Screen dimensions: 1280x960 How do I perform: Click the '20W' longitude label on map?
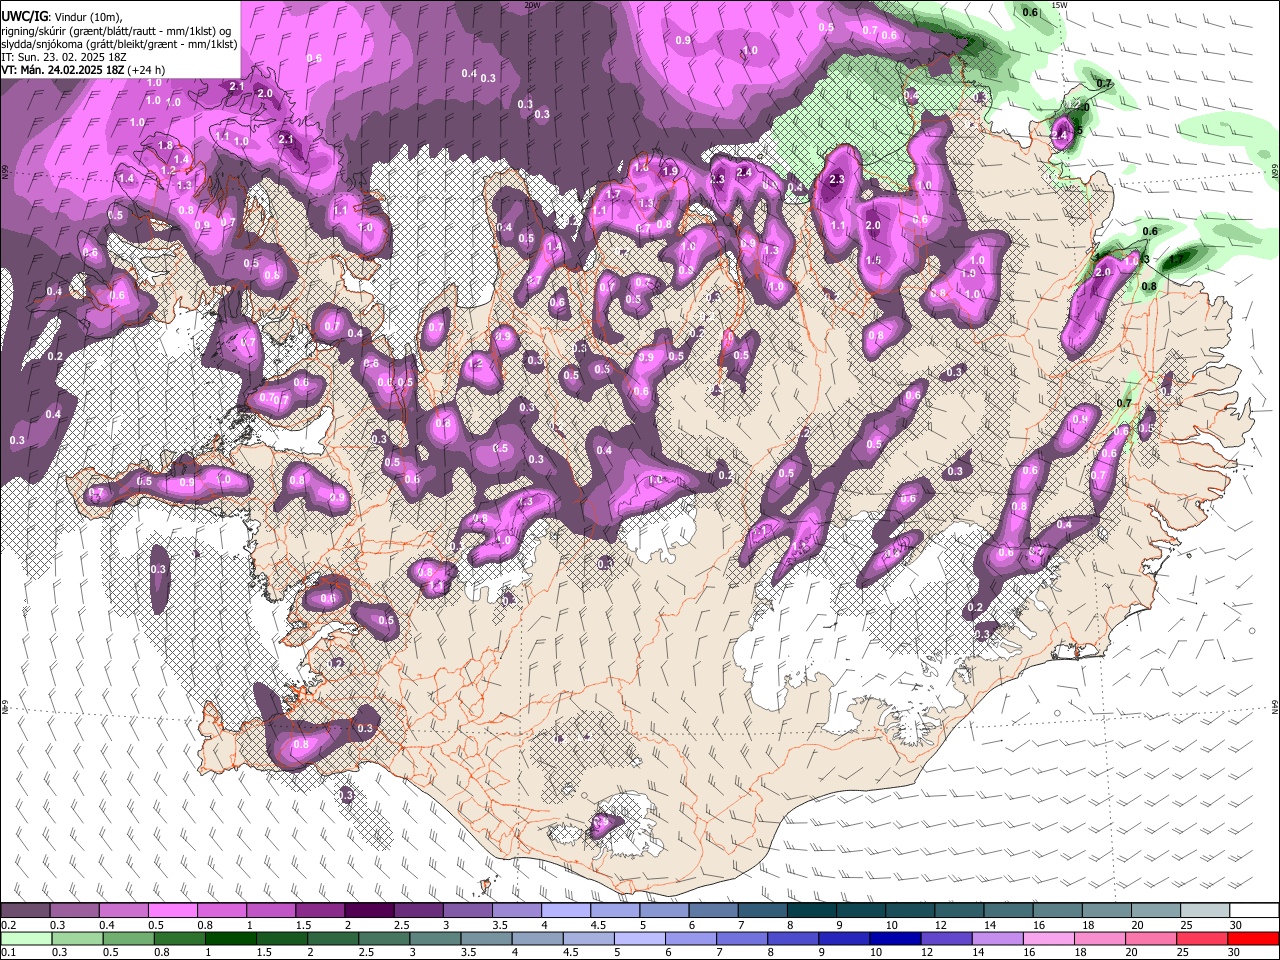pyautogui.click(x=532, y=5)
